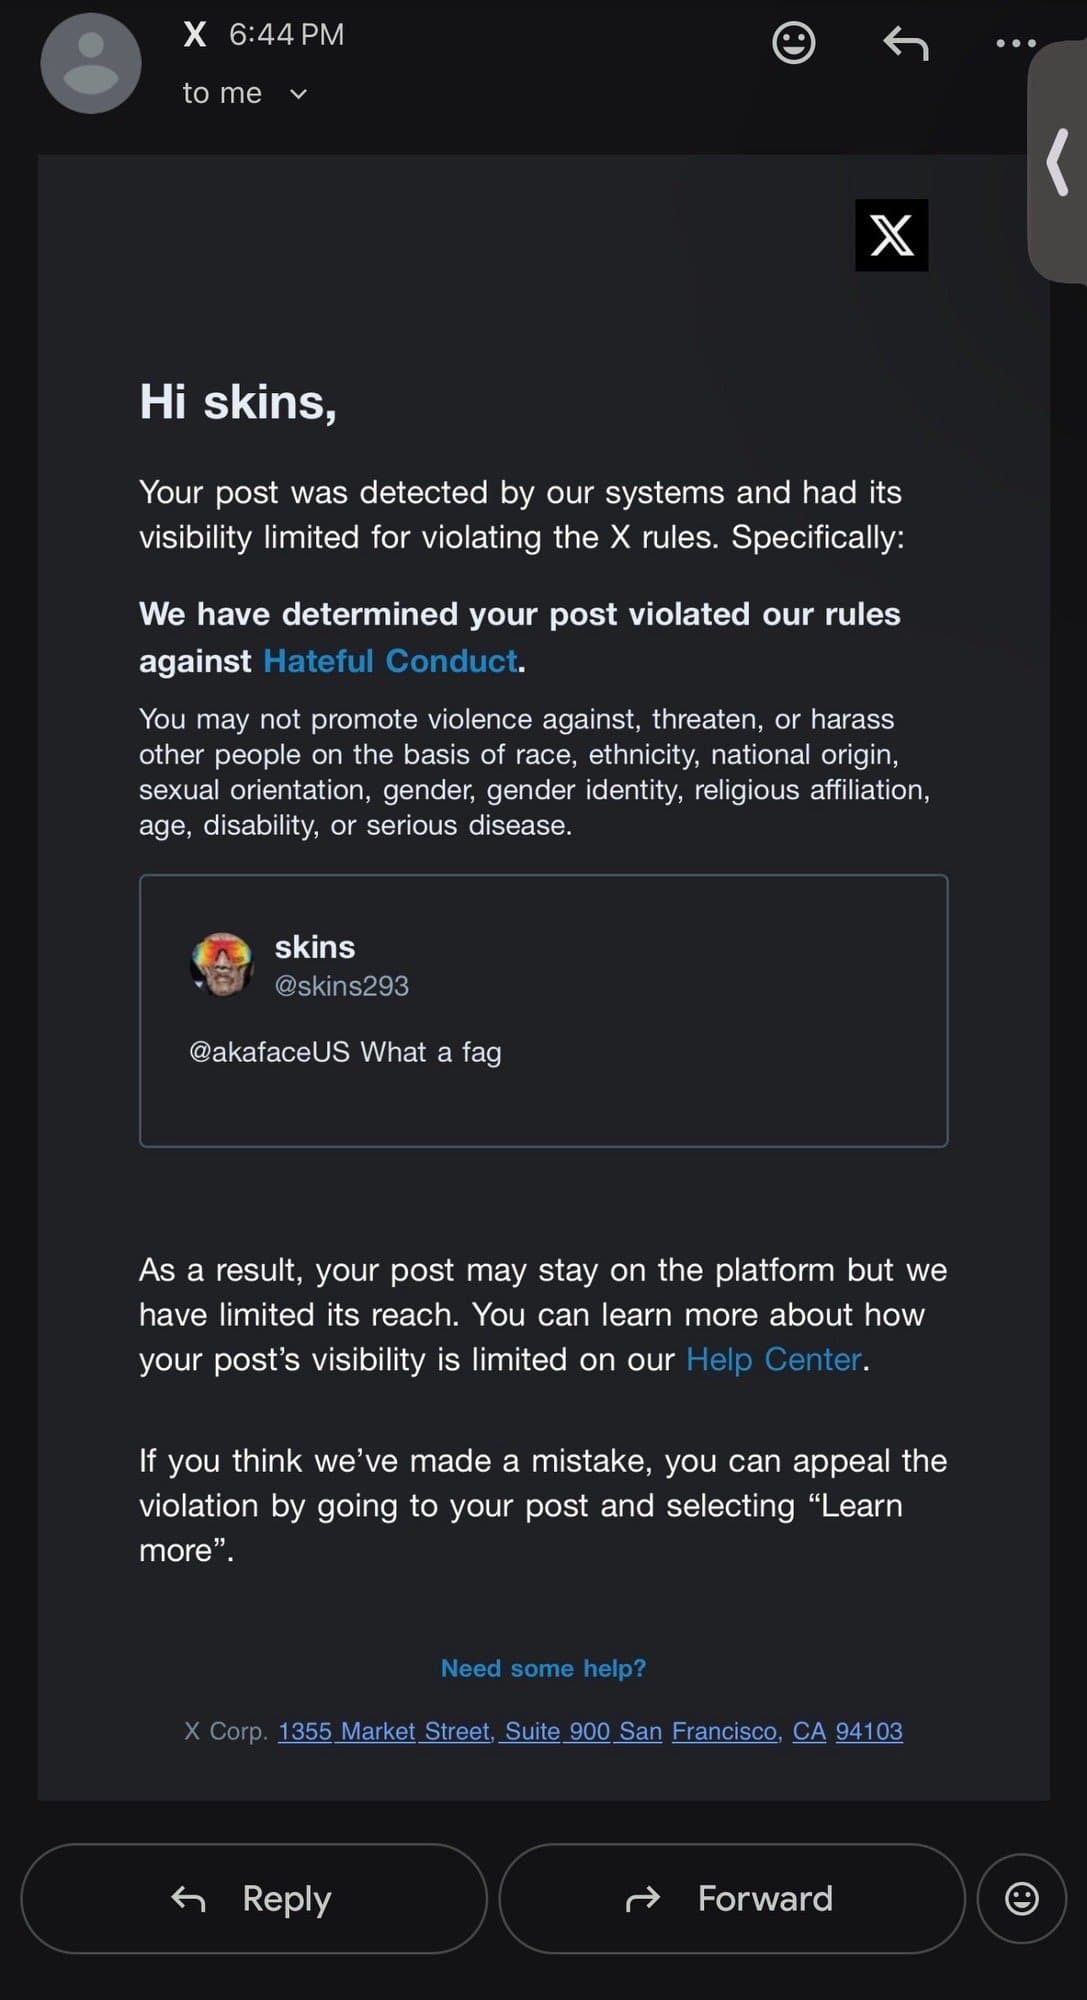Tap the @akafaceUS mention

pyautogui.click(x=269, y=1052)
